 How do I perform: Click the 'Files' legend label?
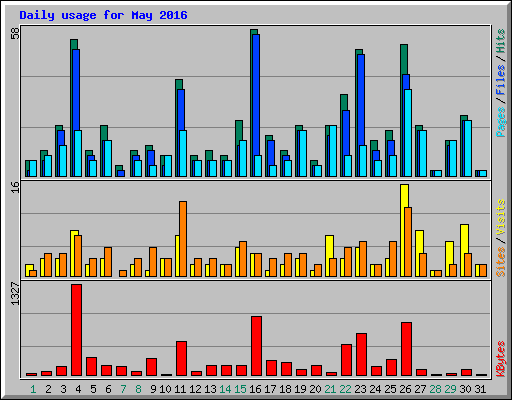(x=501, y=80)
